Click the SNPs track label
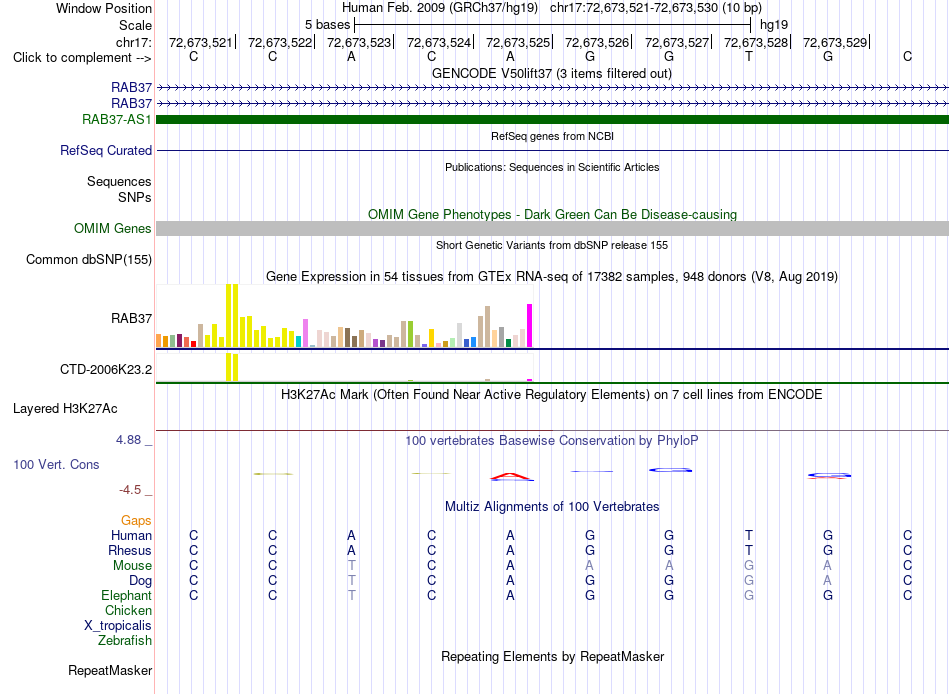Image resolution: width=950 pixels, height=694 pixels. (135, 197)
